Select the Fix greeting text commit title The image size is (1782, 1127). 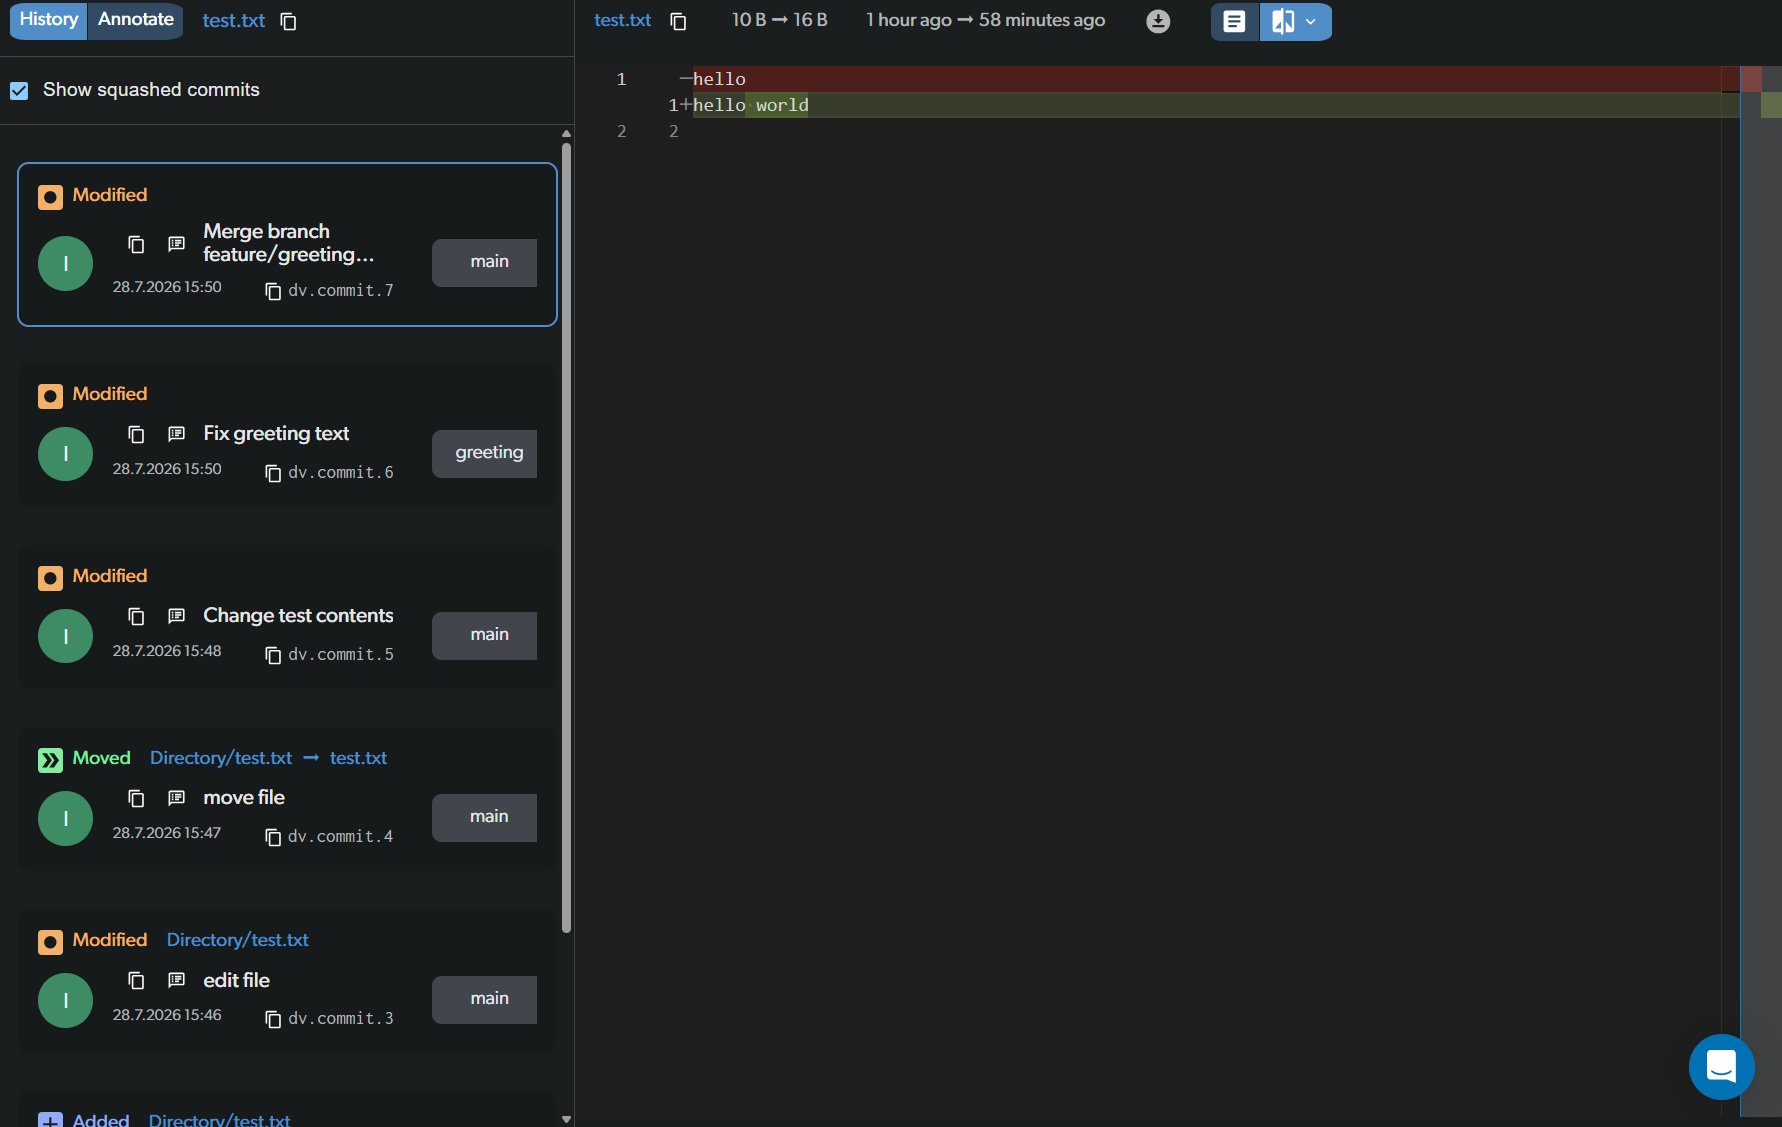pyautogui.click(x=276, y=433)
